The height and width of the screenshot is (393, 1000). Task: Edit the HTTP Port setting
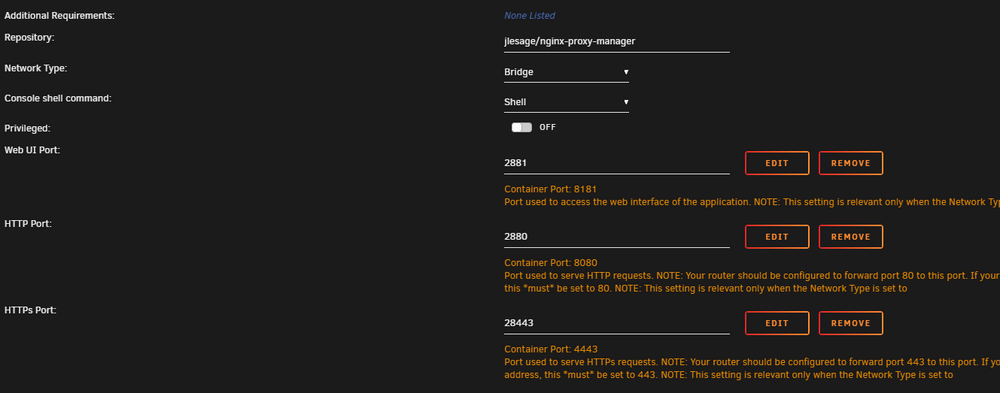[x=777, y=237]
